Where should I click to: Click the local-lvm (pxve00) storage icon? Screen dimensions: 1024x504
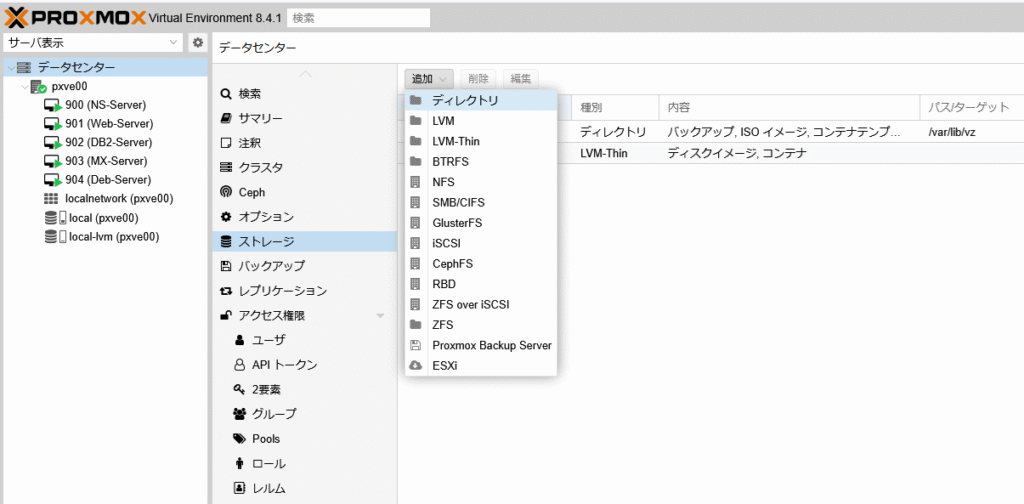click(56, 237)
